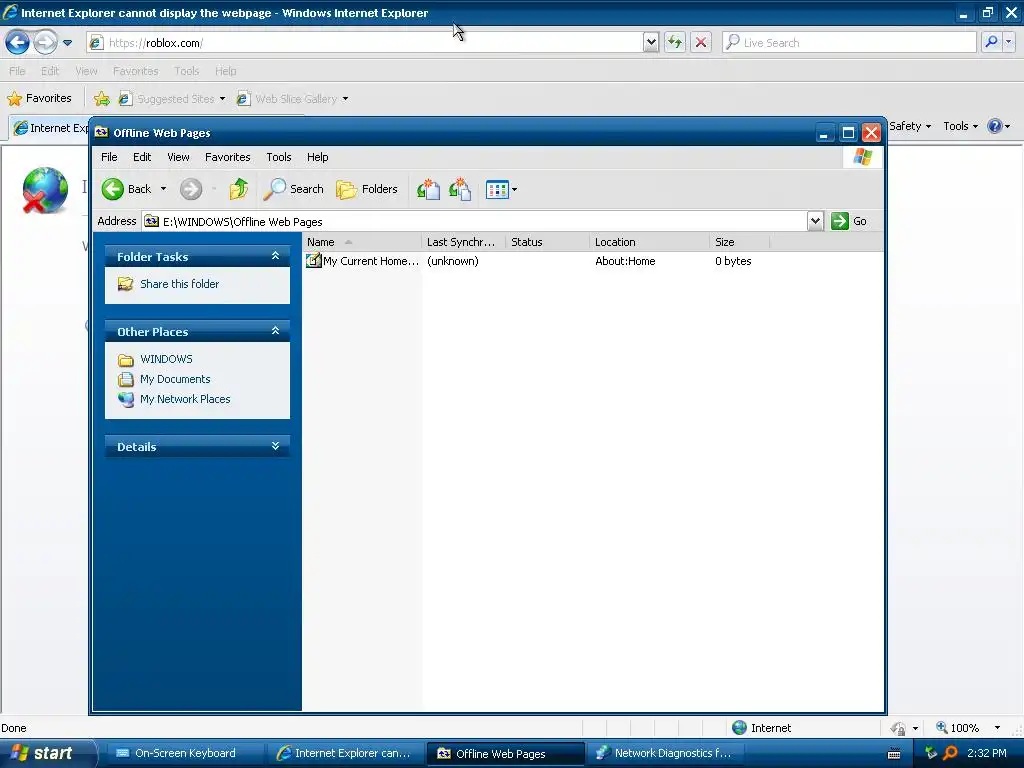The width and height of the screenshot is (1024, 768).
Task: Open My Documents in Other Places
Action: [x=175, y=379]
